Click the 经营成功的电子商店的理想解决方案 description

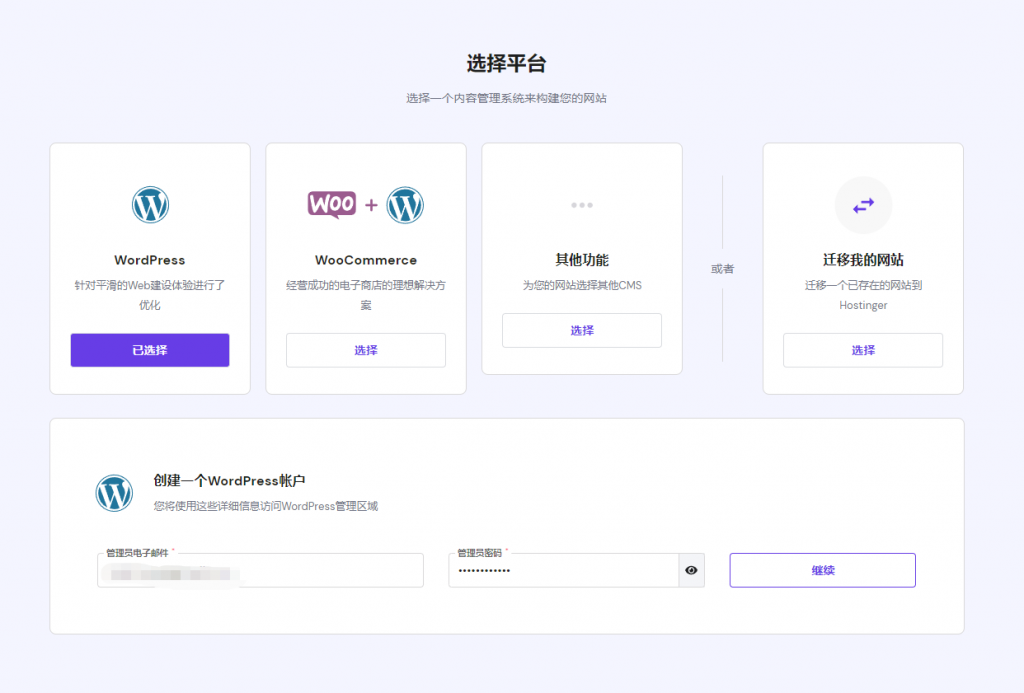tap(366, 295)
